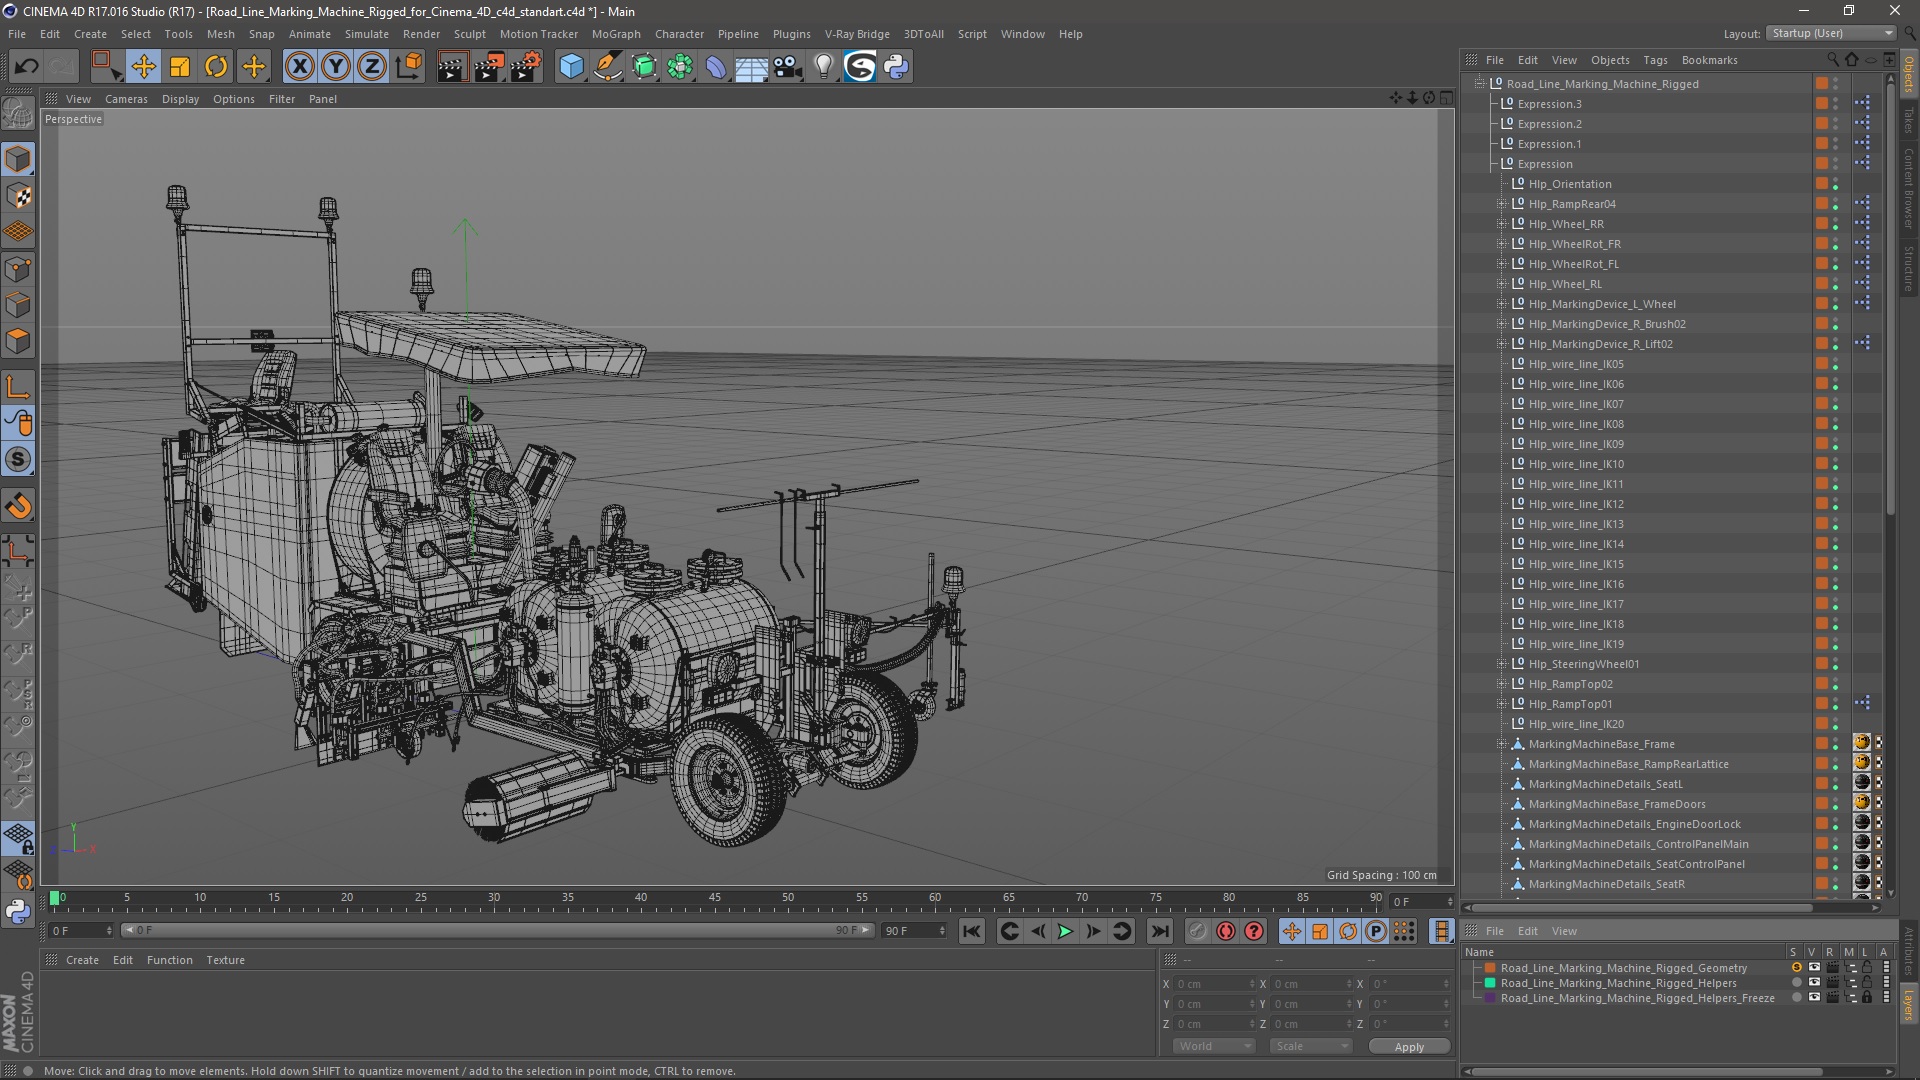The image size is (1920, 1080).
Task: Toggle Parameter keyframe recording
Action: (x=1376, y=932)
